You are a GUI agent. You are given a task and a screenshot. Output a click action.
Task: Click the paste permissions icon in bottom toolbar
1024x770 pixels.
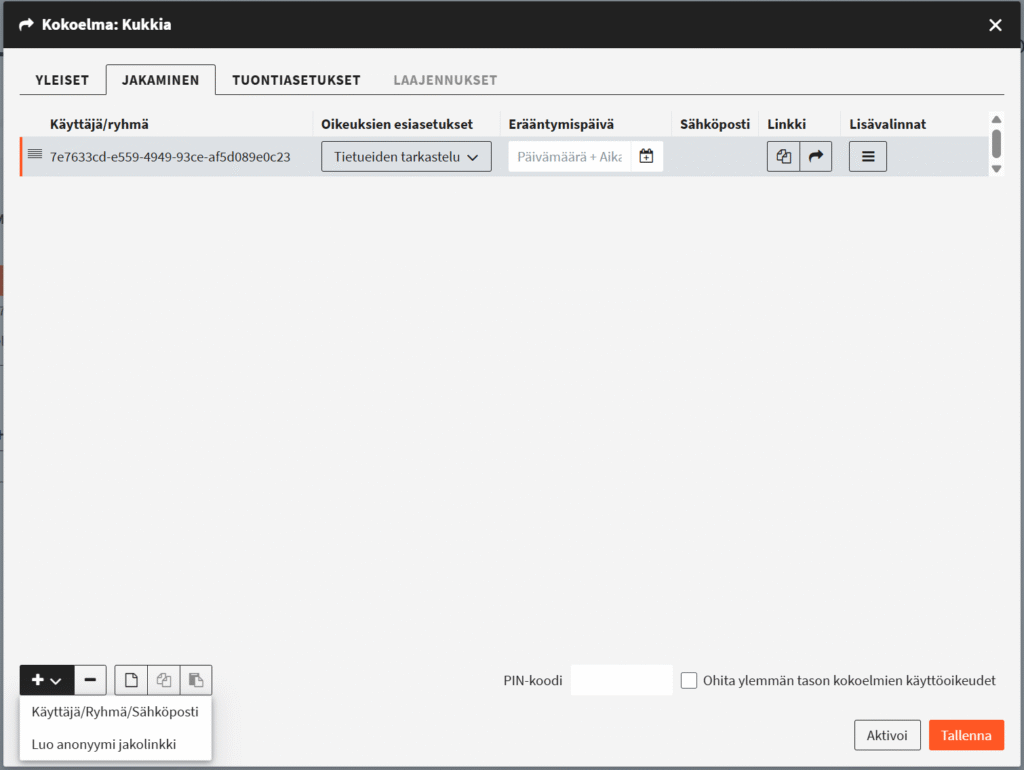[196, 680]
